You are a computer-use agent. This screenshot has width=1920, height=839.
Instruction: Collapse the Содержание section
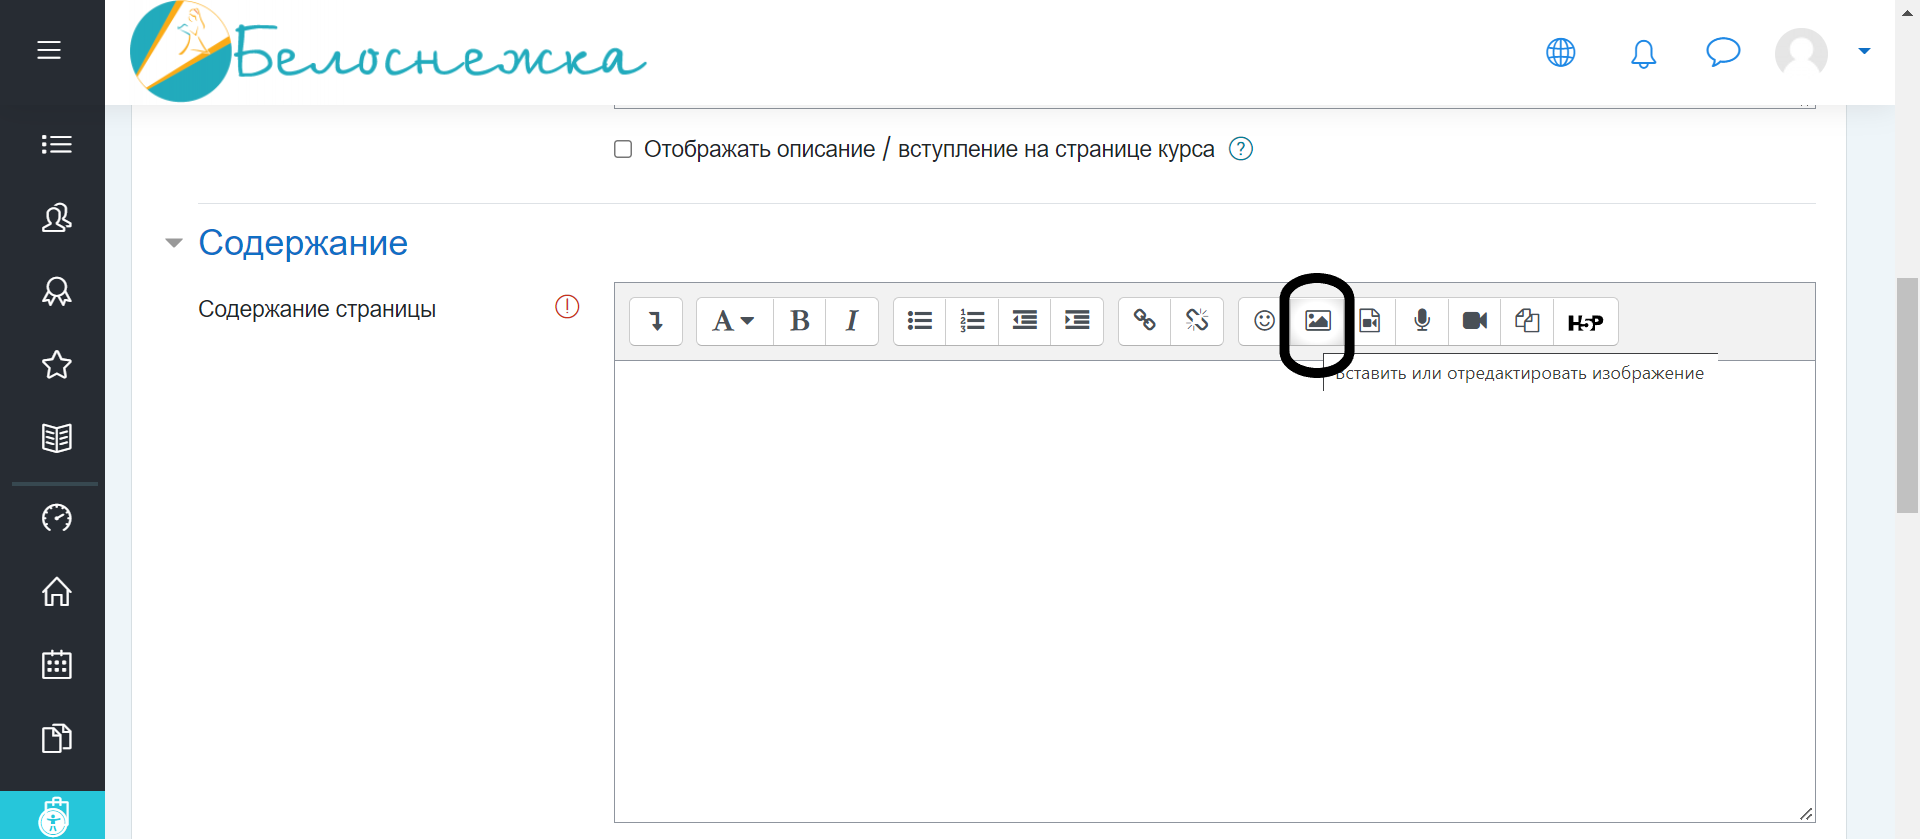click(x=174, y=243)
